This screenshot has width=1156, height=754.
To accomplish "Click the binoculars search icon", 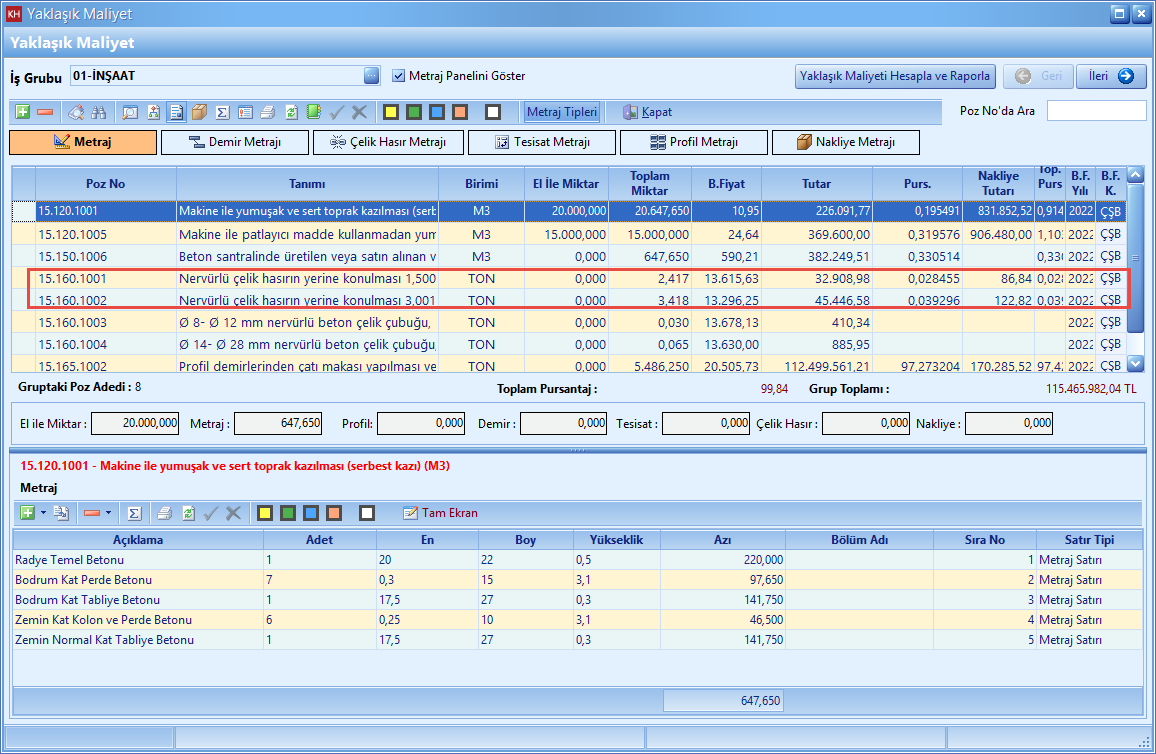I will point(99,112).
